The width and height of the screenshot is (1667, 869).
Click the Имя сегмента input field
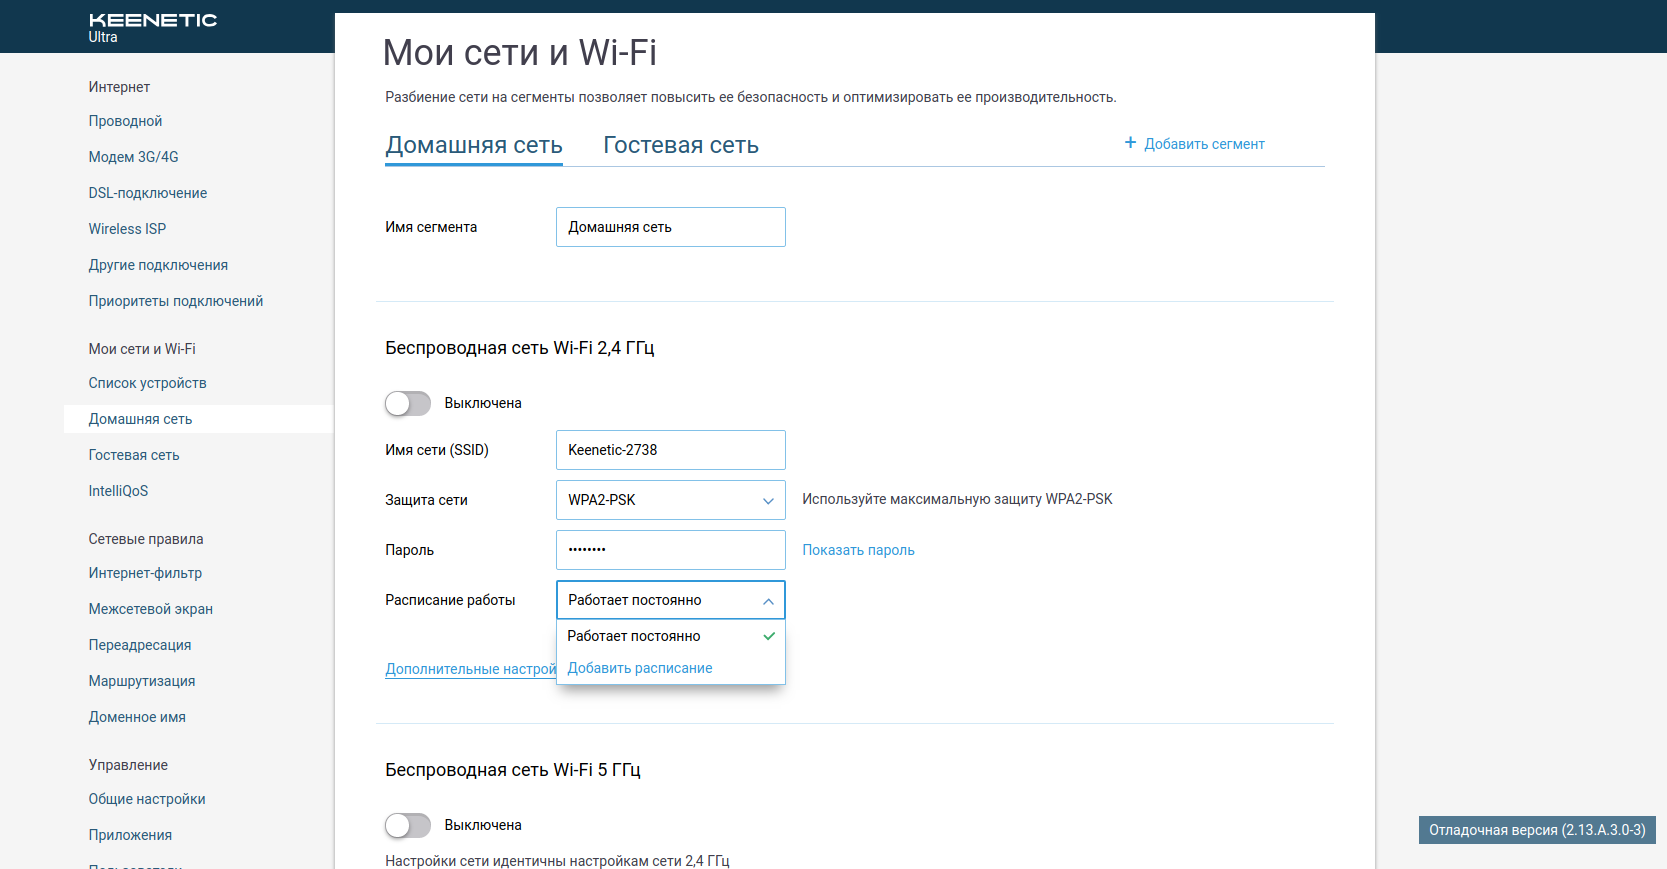click(x=671, y=227)
